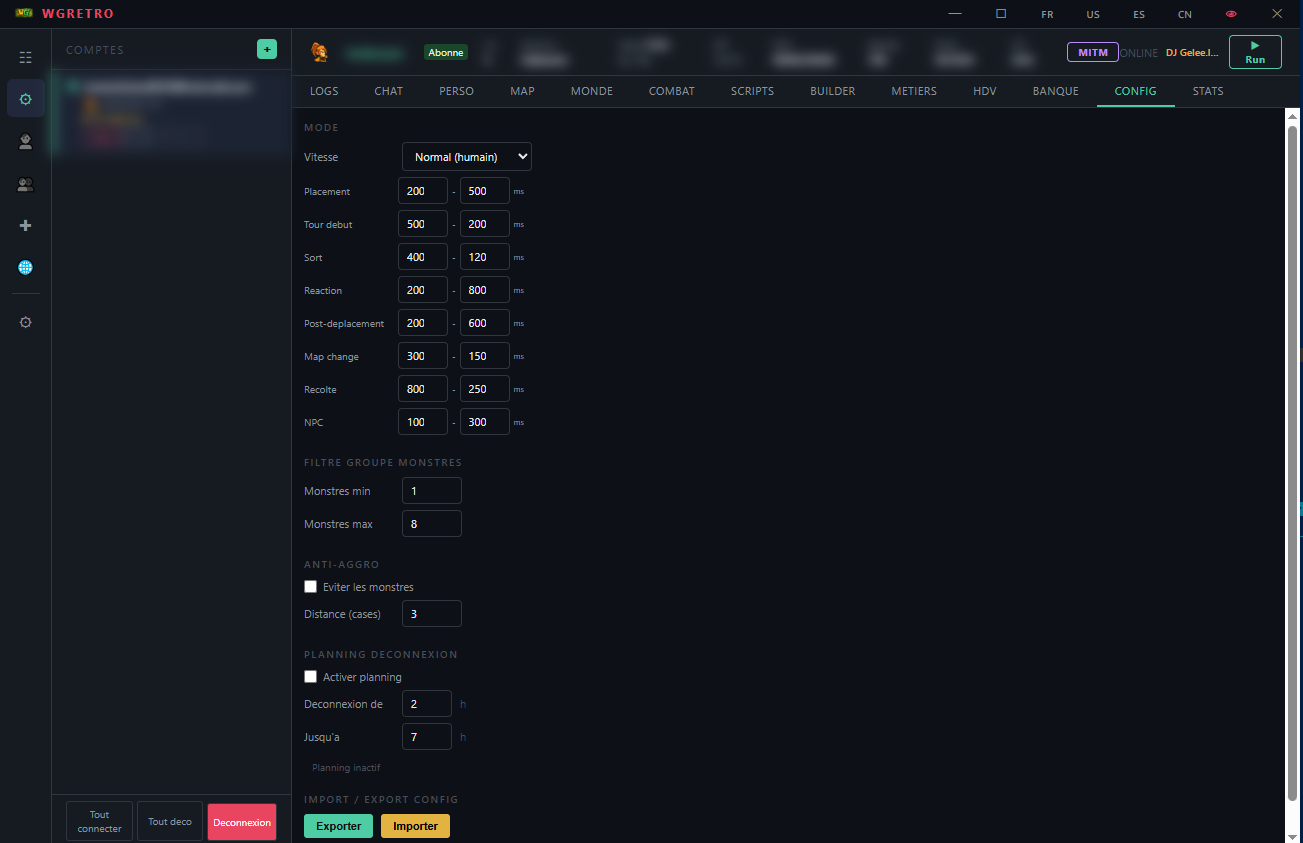The image size is (1303, 843).
Task: Click the Planning inactif status text
Action: 346,768
